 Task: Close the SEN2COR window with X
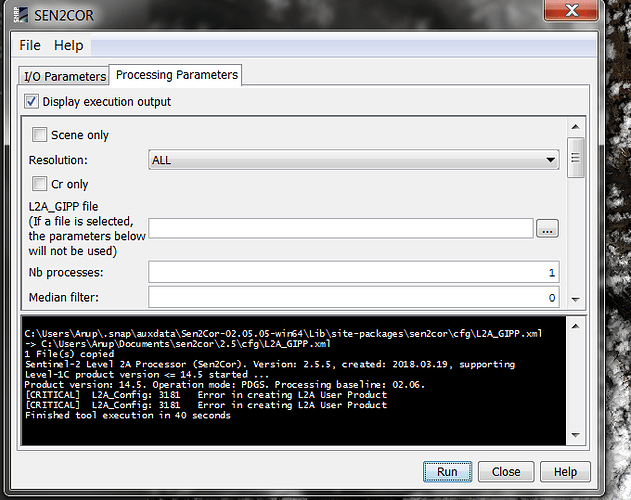pyautogui.click(x=571, y=10)
